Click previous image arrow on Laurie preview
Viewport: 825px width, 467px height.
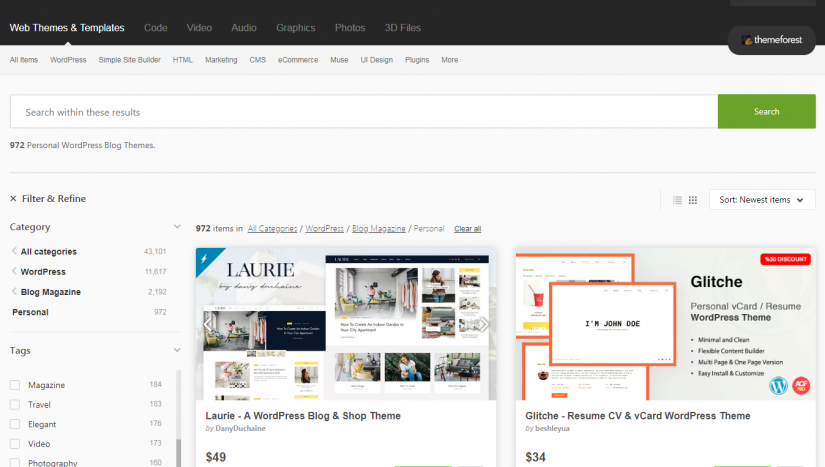pyautogui.click(x=208, y=324)
